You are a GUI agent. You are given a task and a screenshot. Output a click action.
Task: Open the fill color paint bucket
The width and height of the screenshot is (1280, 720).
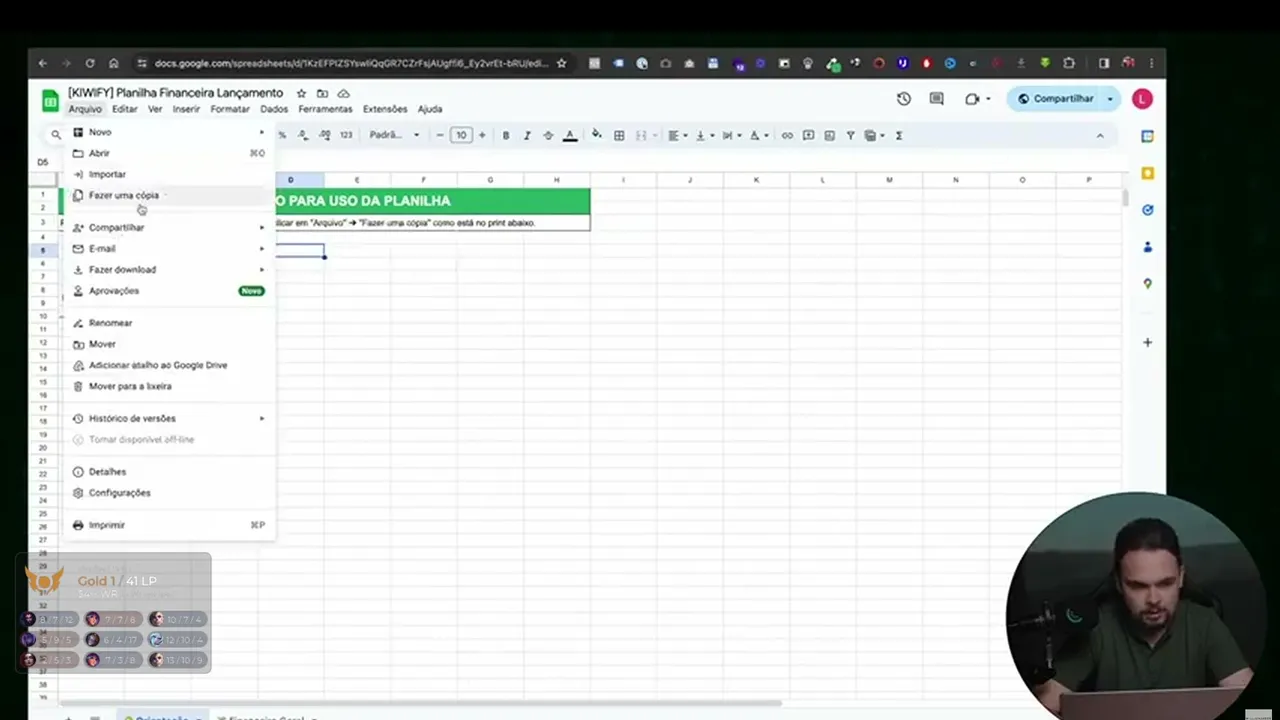597,135
